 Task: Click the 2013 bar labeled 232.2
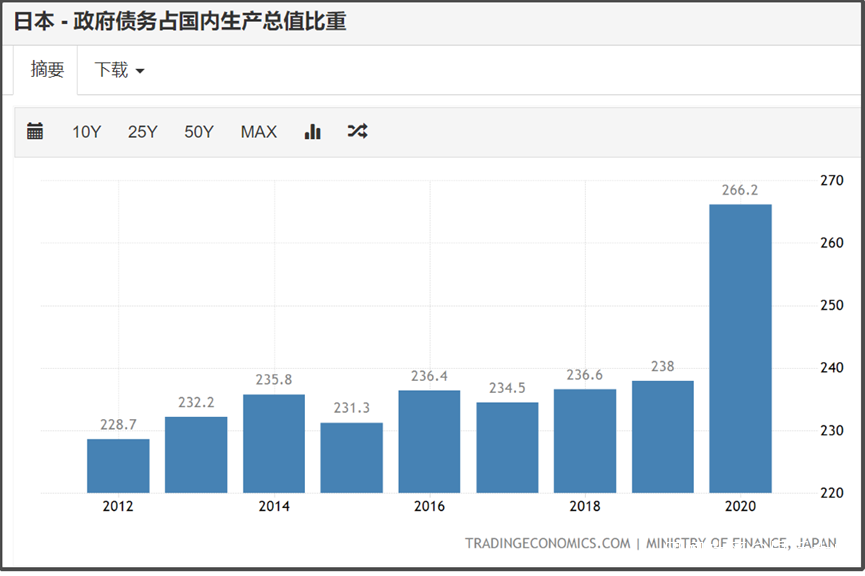coord(196,455)
